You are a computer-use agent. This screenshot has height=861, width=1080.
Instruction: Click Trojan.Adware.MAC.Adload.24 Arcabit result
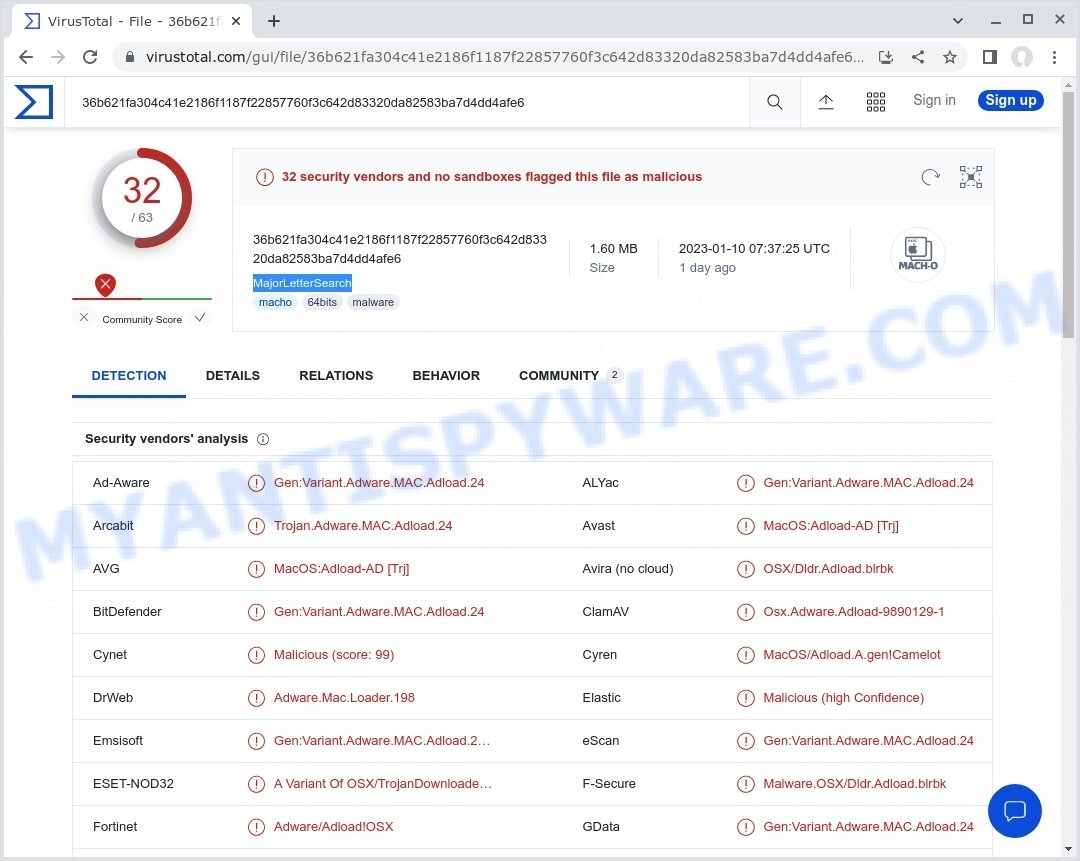point(363,526)
